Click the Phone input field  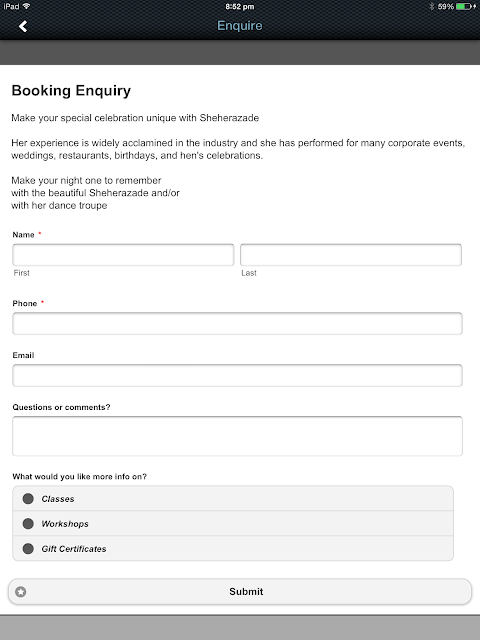point(238,323)
